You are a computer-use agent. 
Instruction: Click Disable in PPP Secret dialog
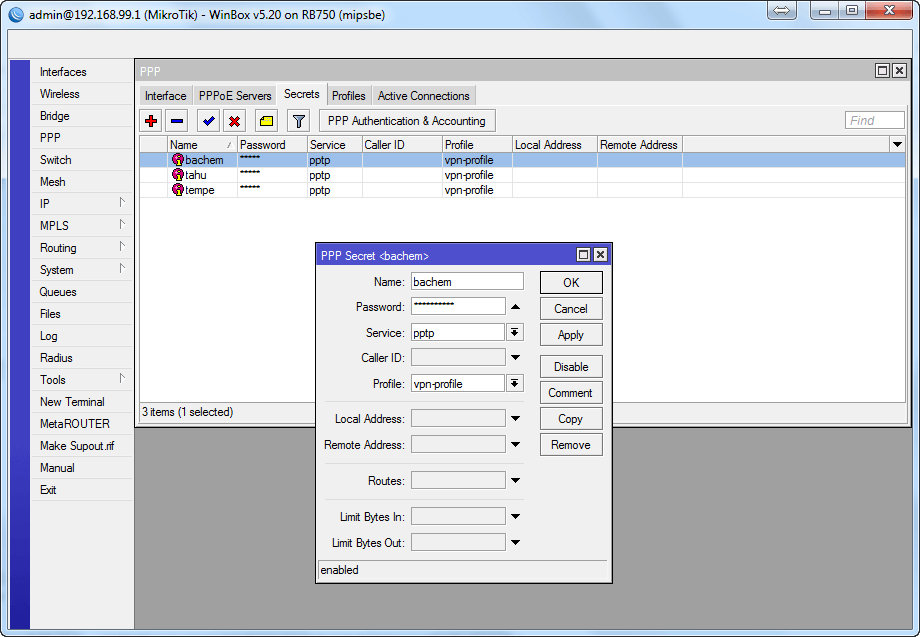pos(571,367)
